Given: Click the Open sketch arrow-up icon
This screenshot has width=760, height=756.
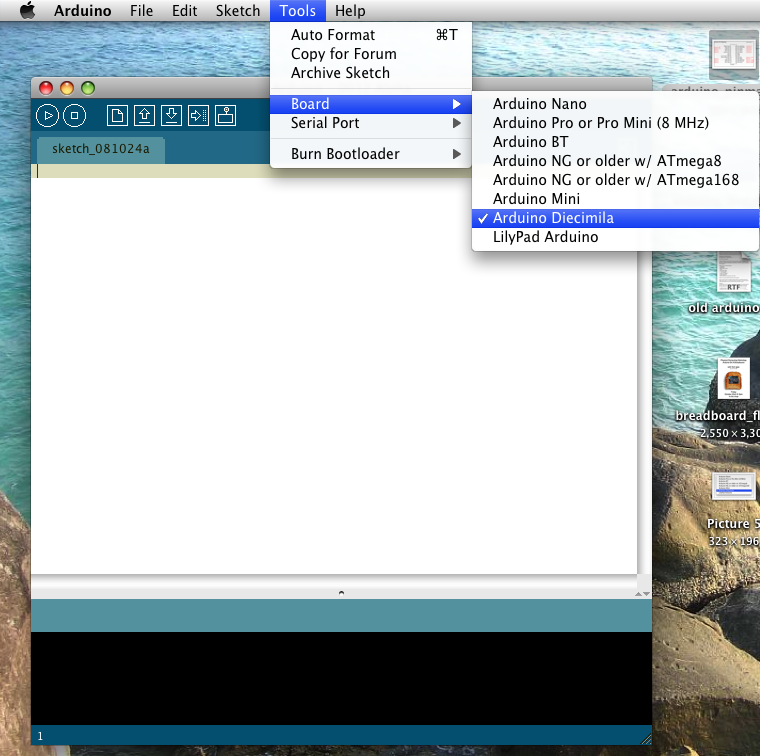Looking at the screenshot, I should coord(144,116).
